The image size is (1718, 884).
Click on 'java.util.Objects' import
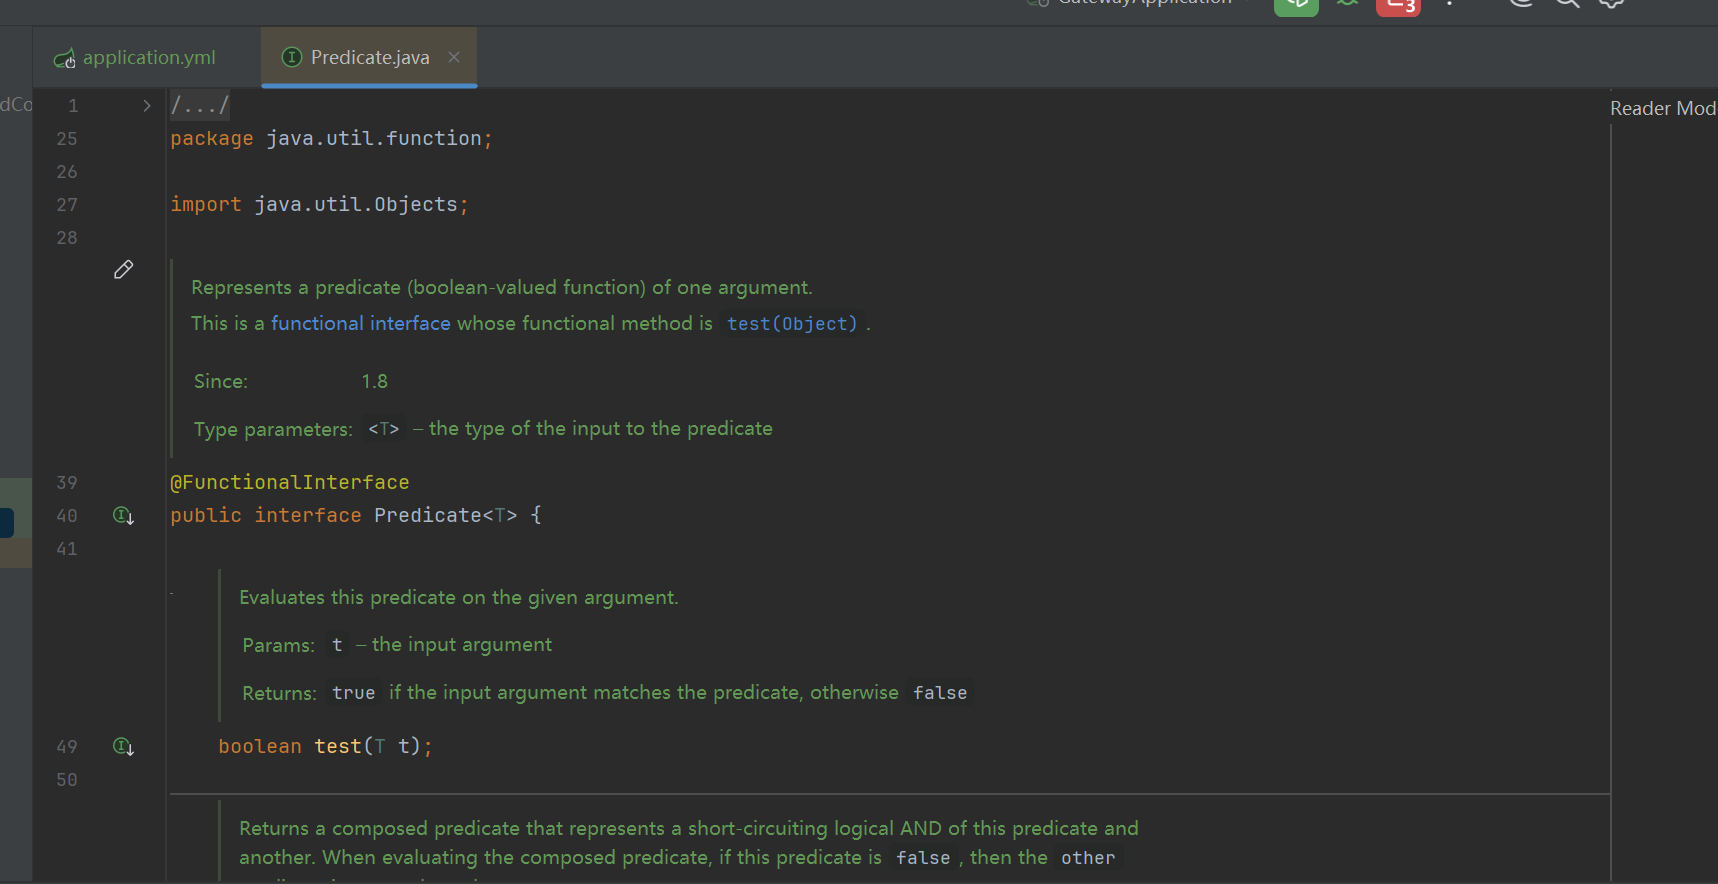356,204
